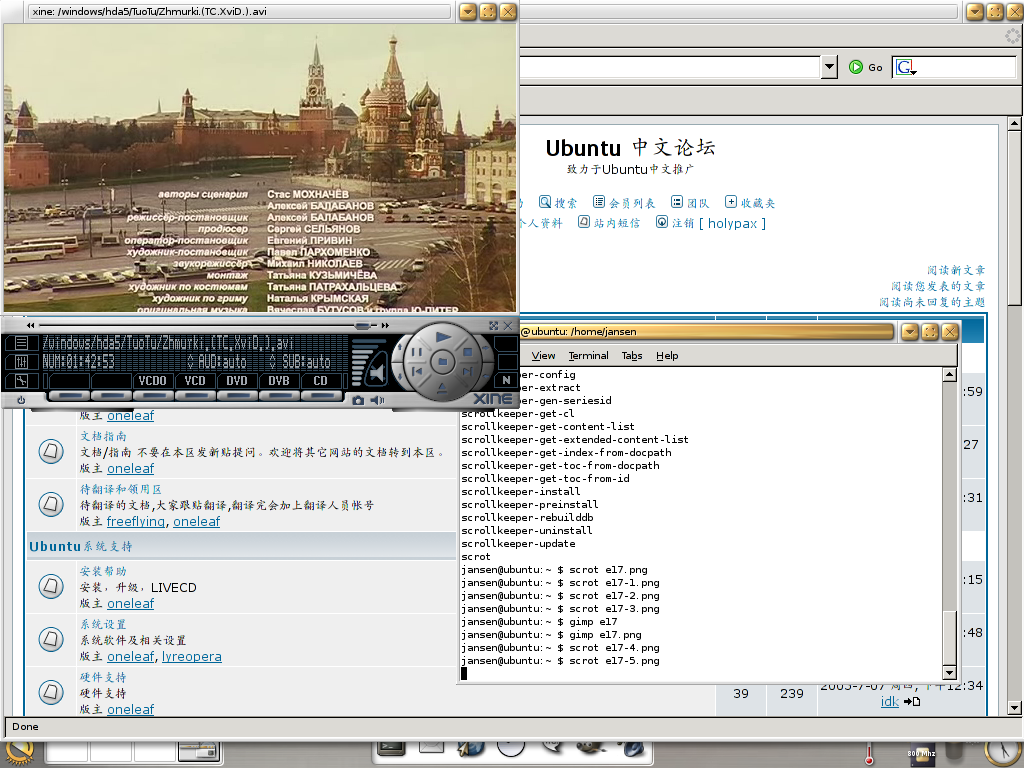
Task: Open the 会员列表 member list link
Action: (624, 202)
